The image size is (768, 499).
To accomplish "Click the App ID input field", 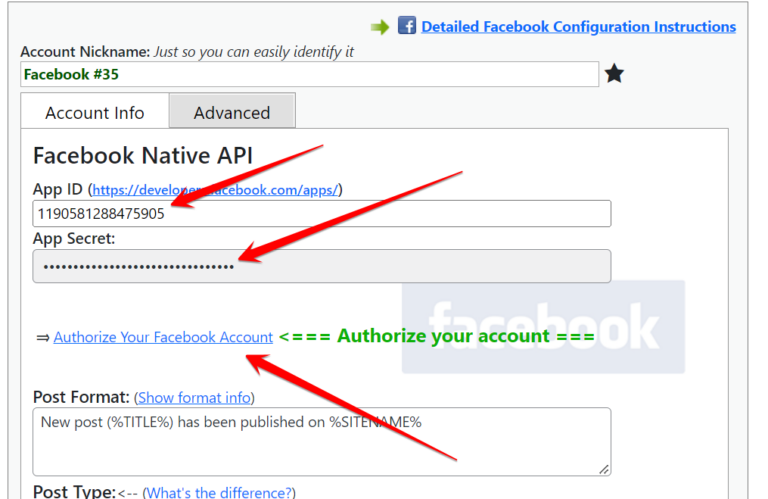I will [x=322, y=214].
